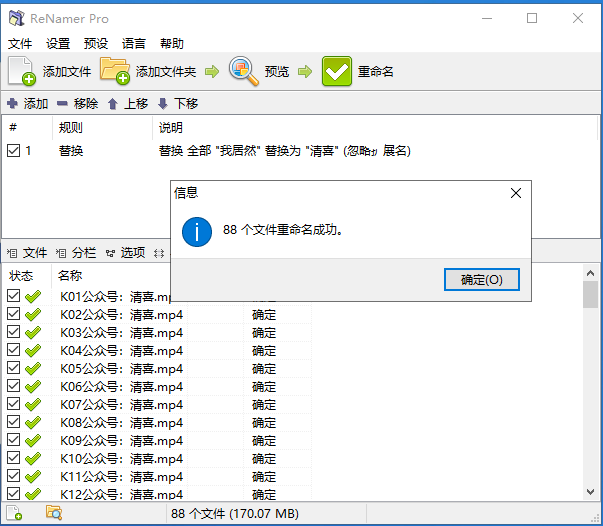
Task: Click the new file icon in the status bar
Action: click(x=14, y=513)
